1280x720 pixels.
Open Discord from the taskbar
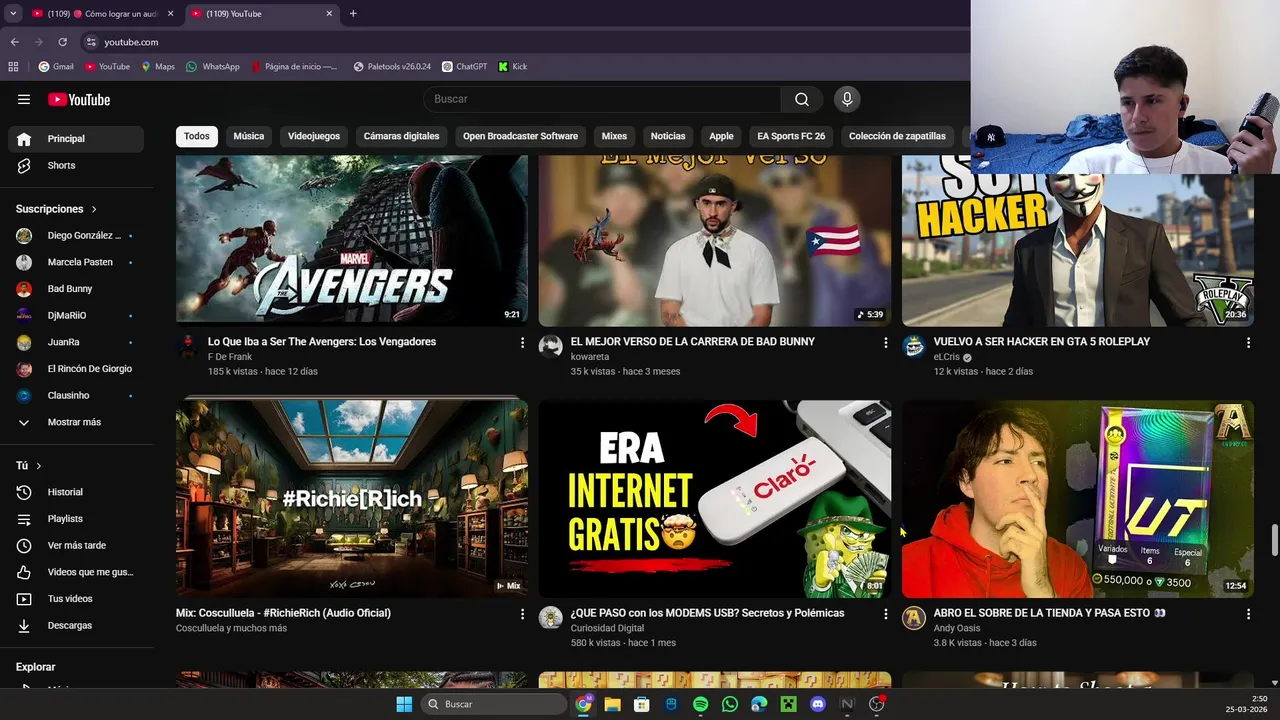[x=818, y=704]
